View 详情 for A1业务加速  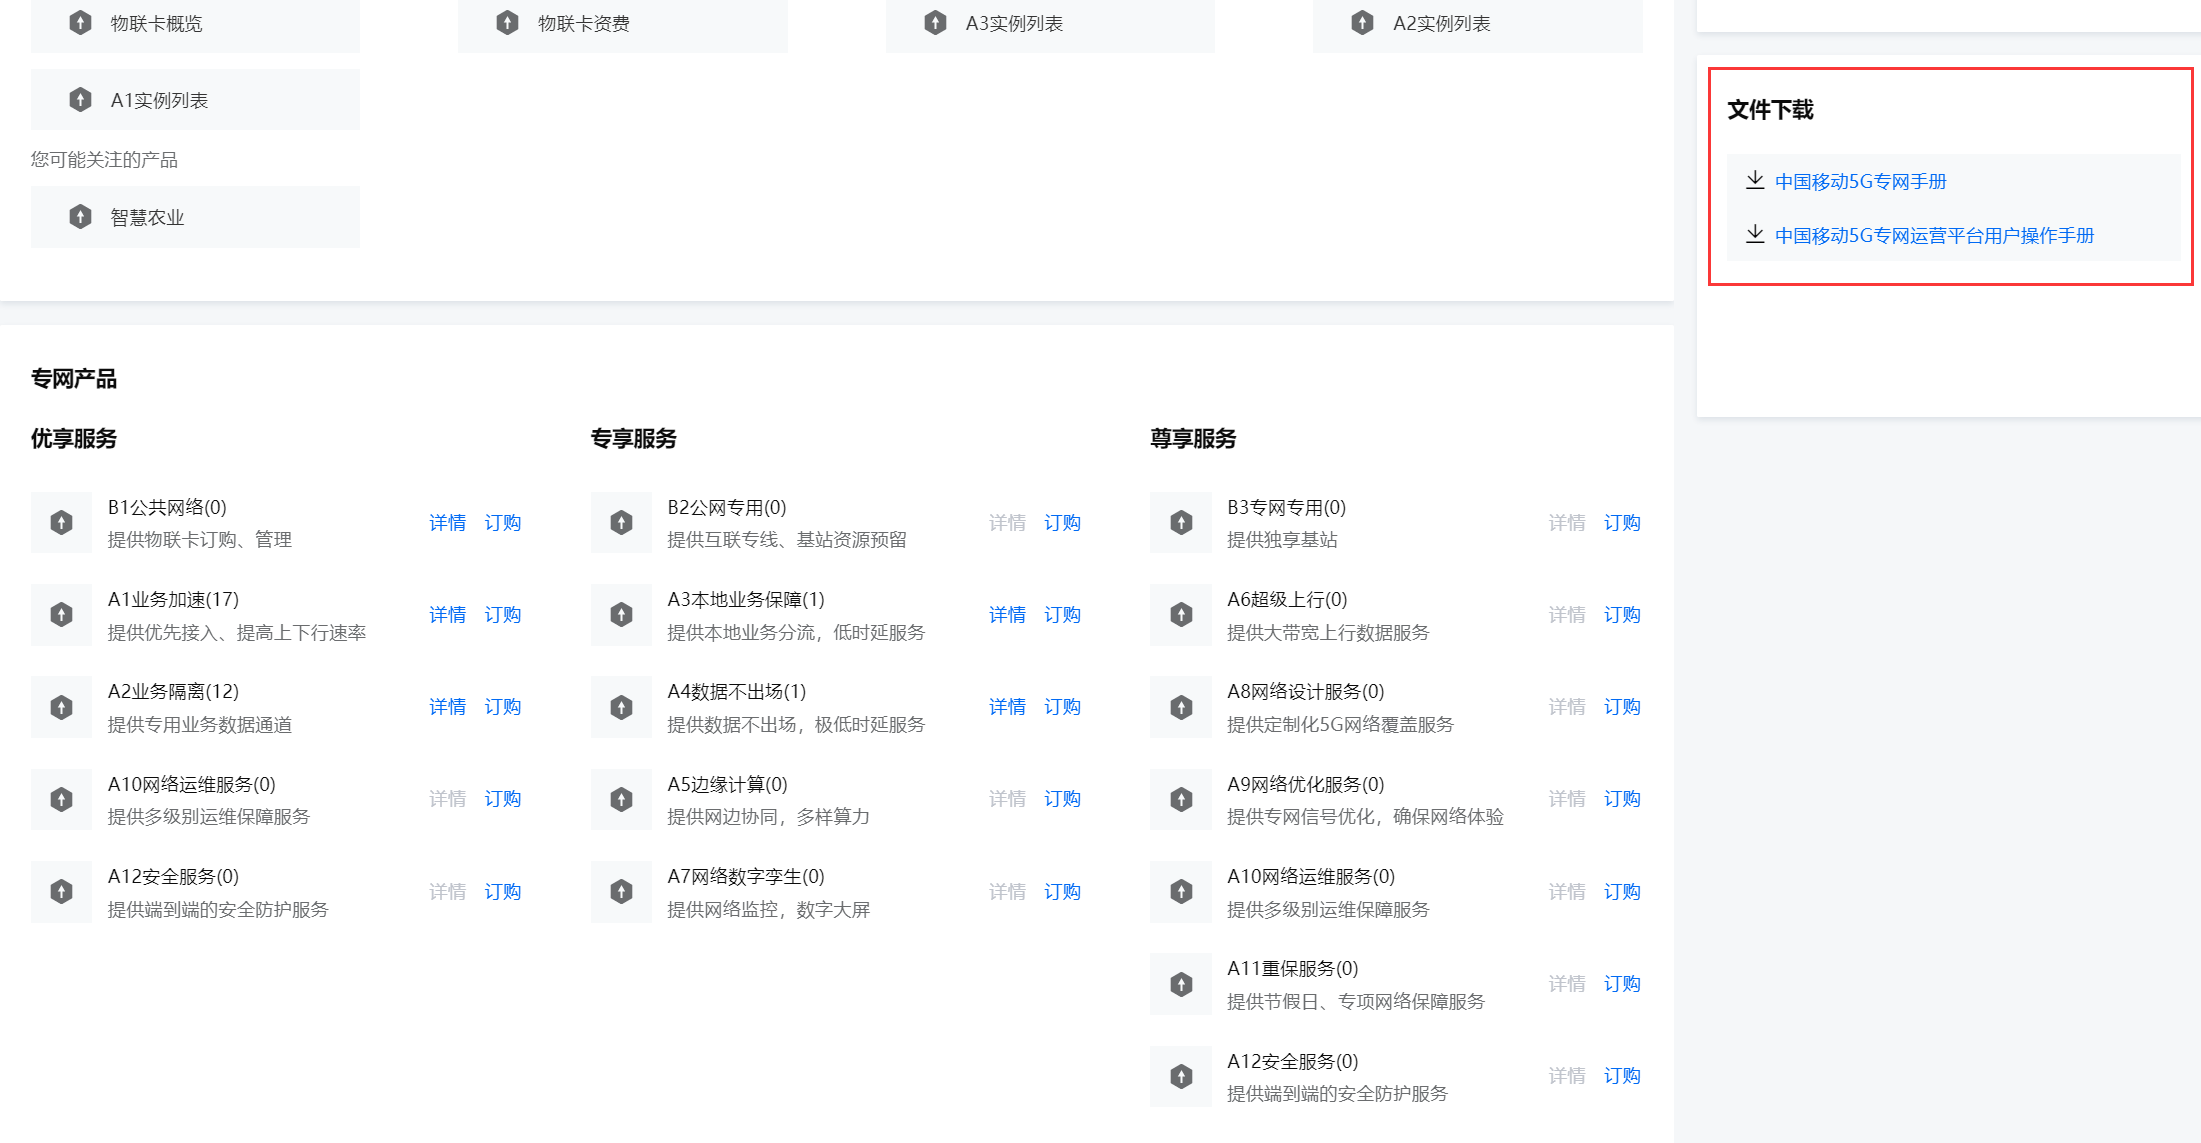click(x=447, y=614)
